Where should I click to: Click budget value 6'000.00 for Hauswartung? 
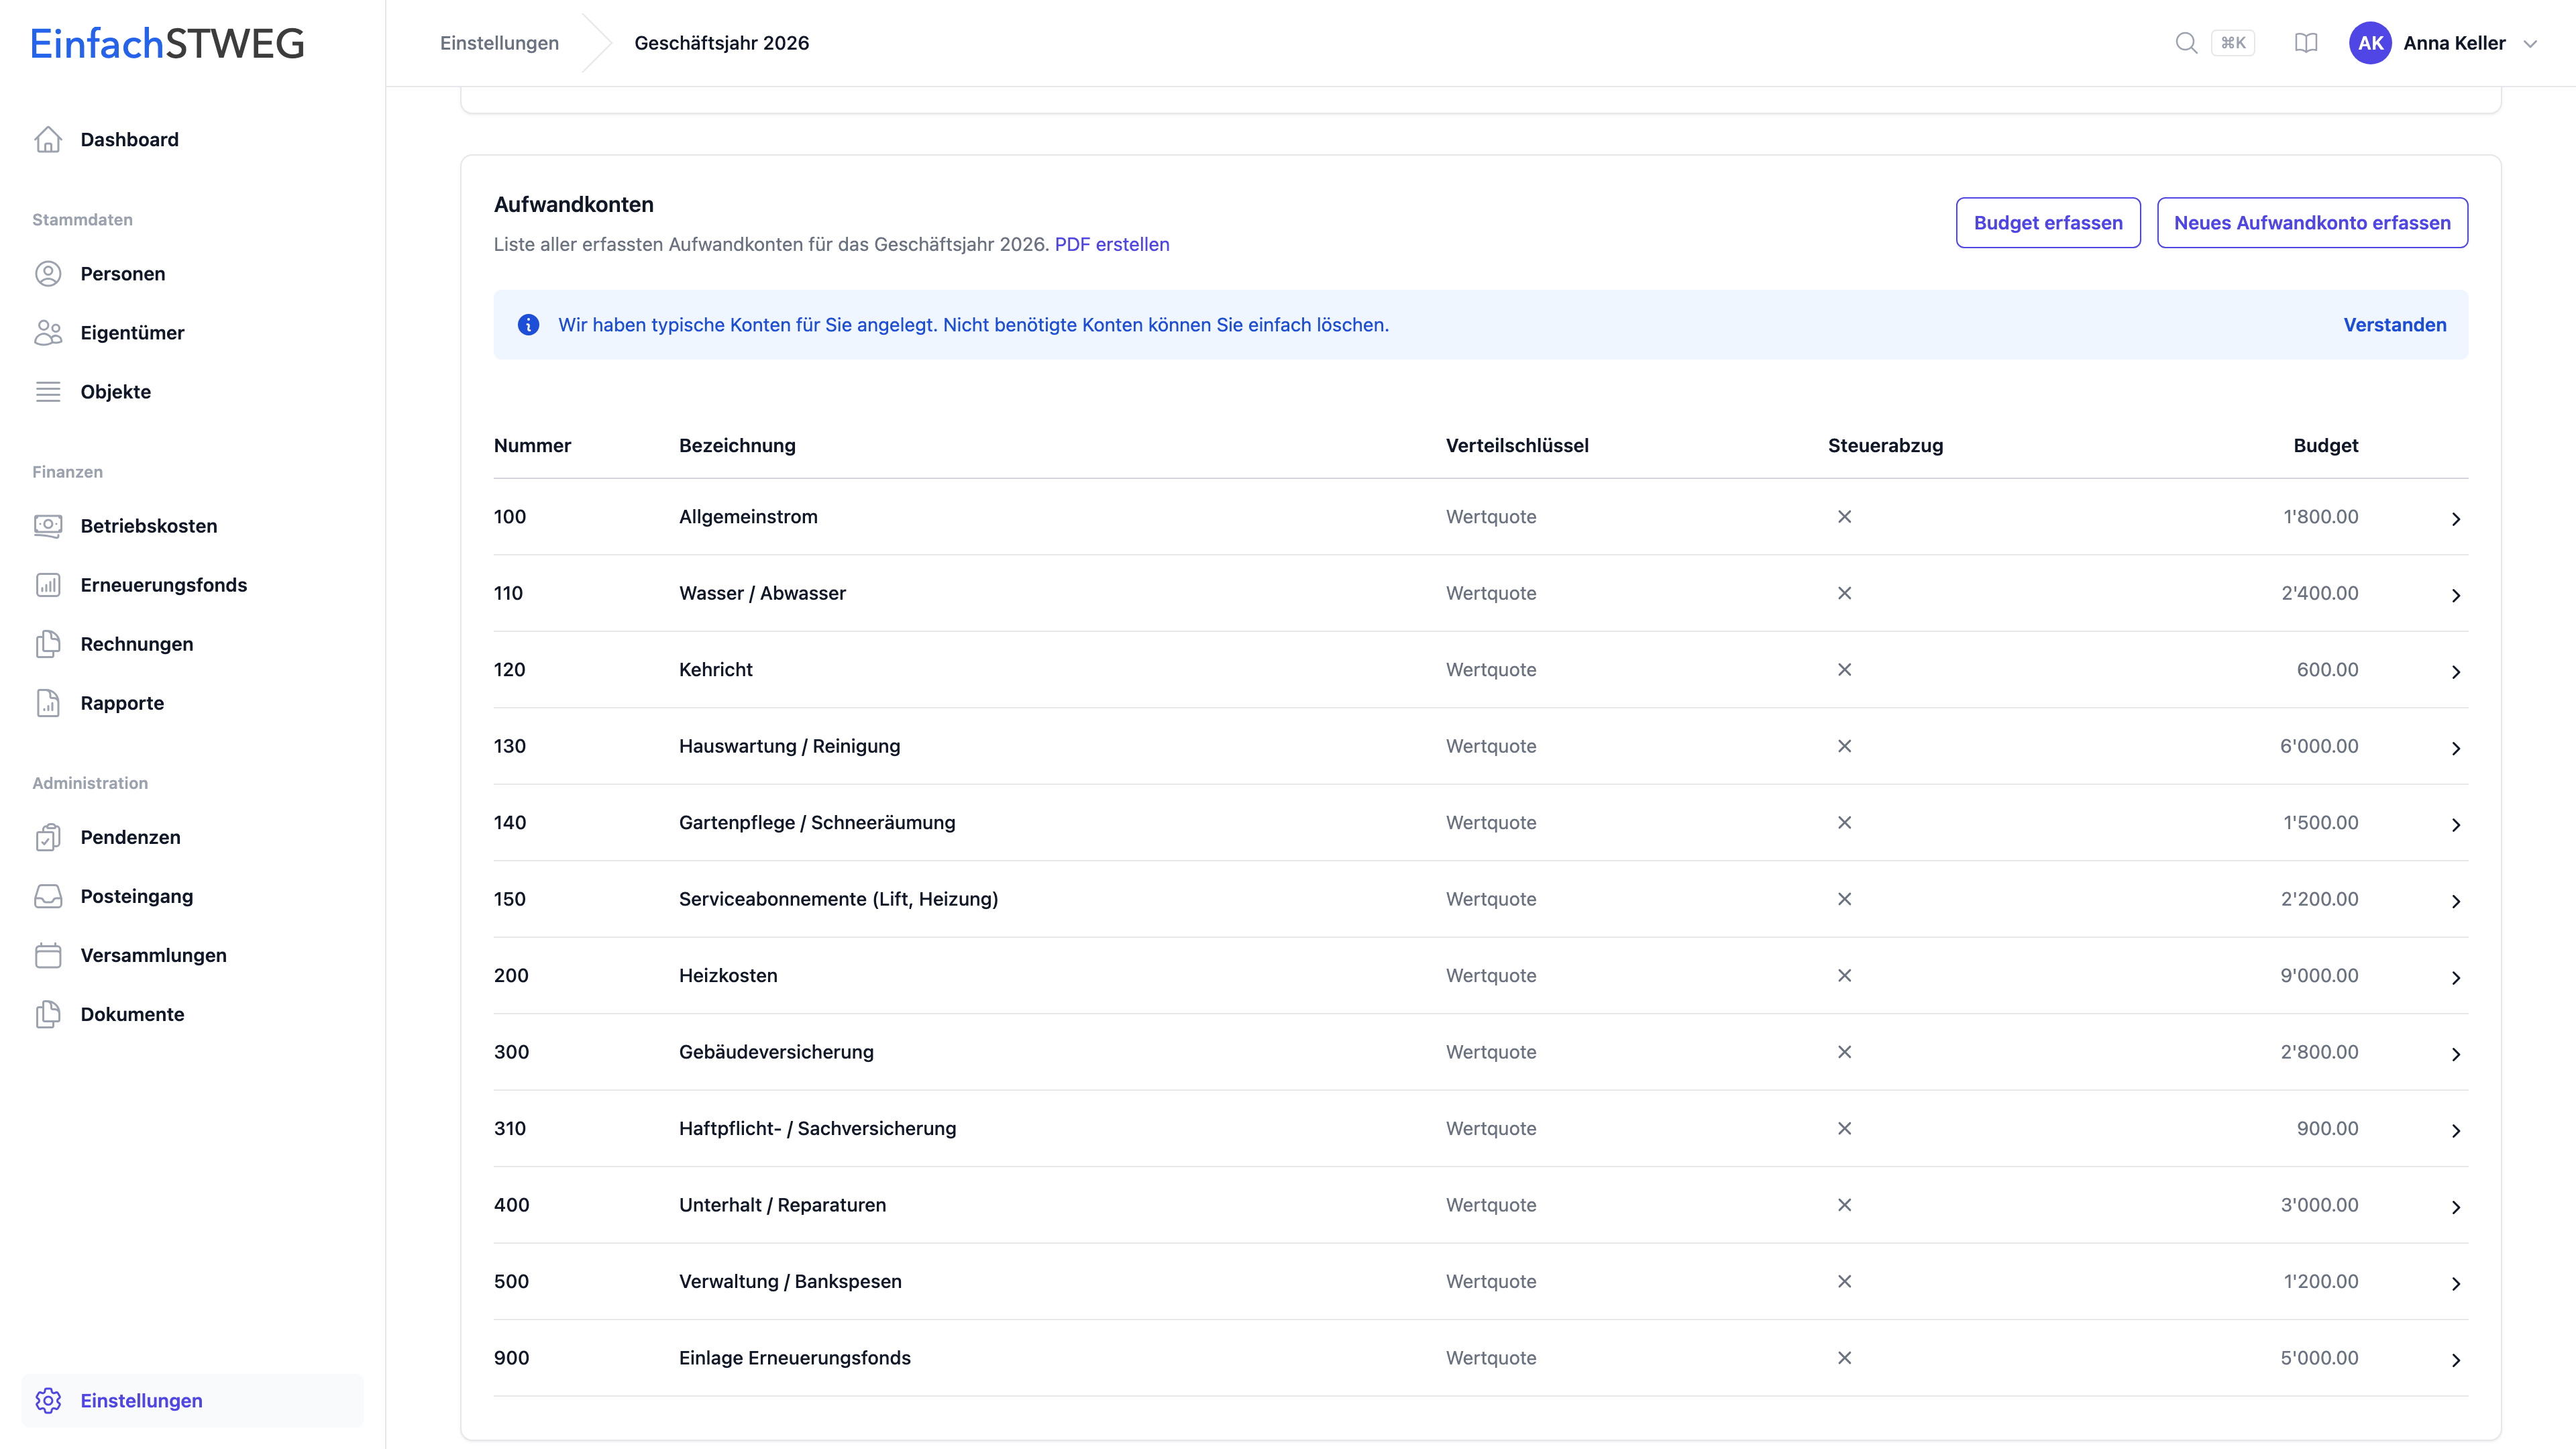(2319, 746)
